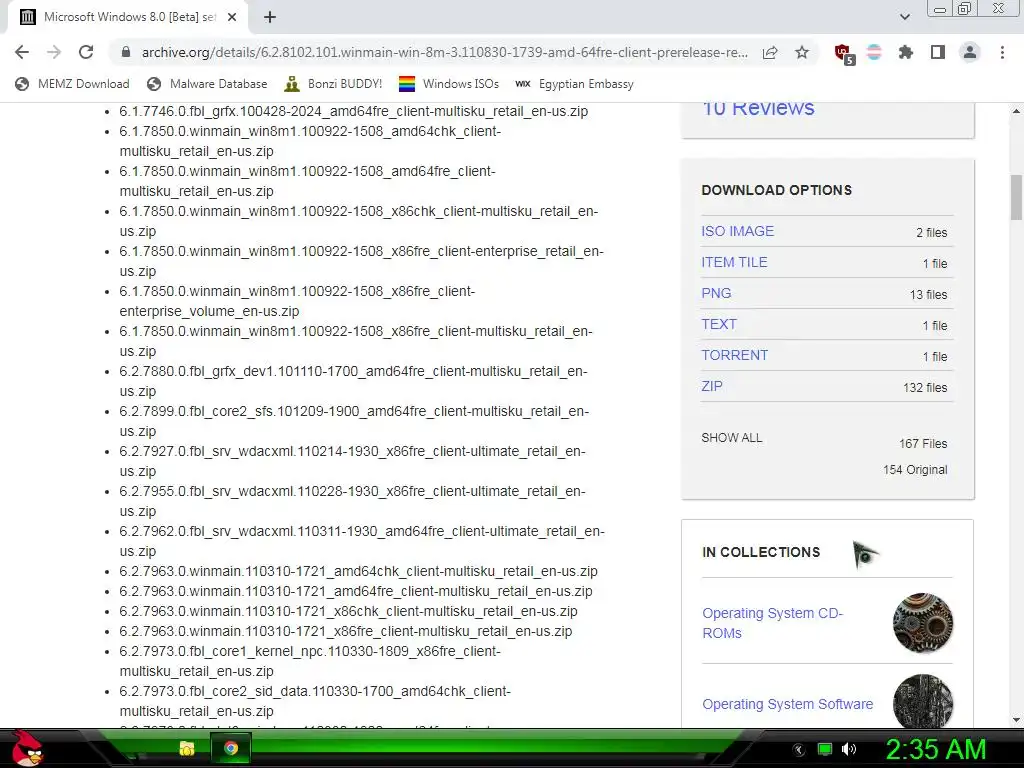The width and height of the screenshot is (1024, 768).
Task: Select 6.2.7963.0.winmain amd64chk entry
Action: 358,571
